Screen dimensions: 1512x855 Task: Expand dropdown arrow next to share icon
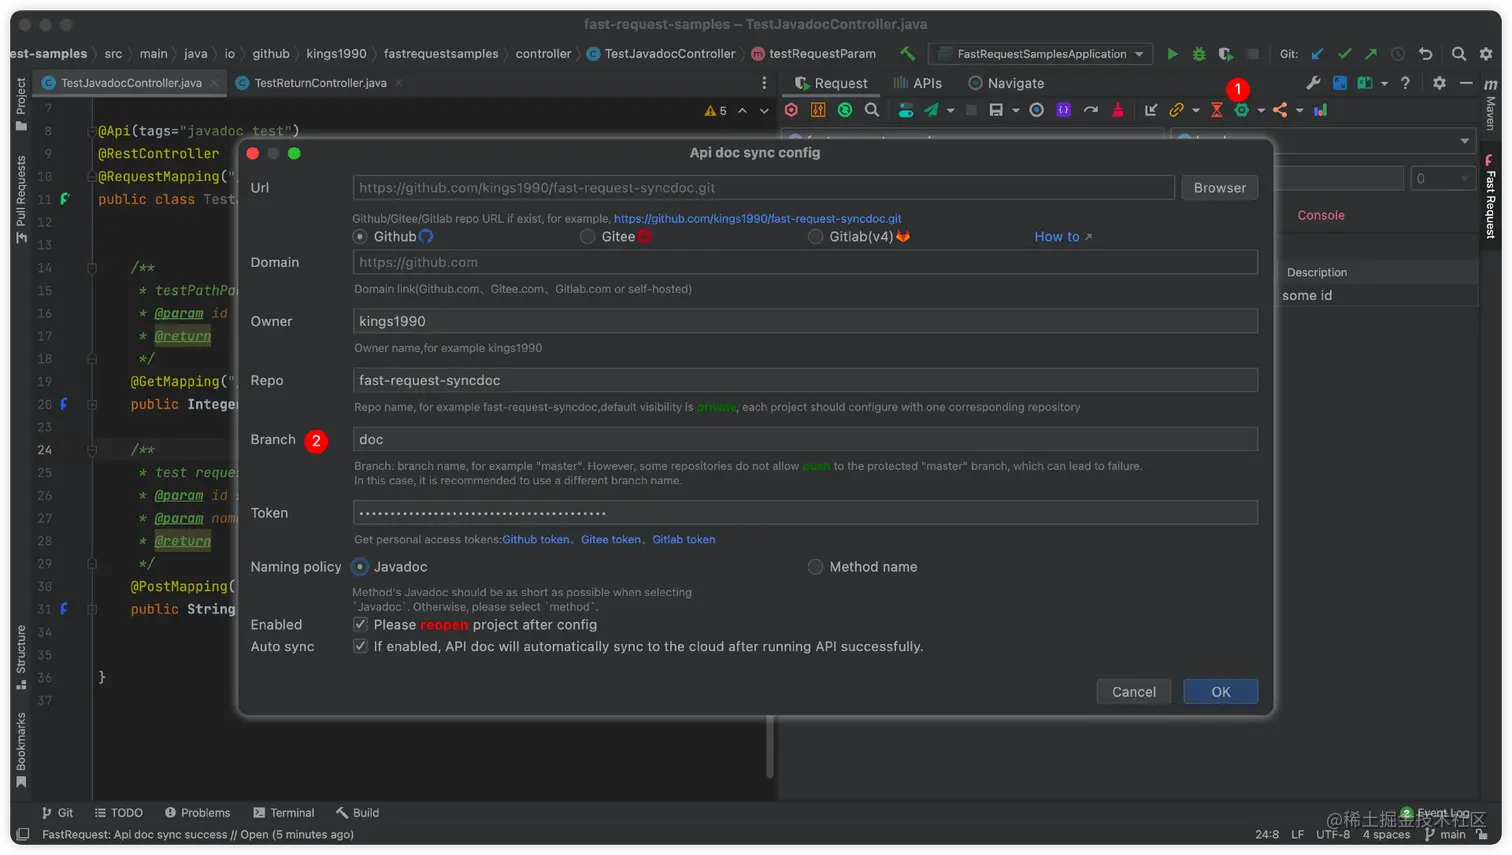tap(1300, 111)
